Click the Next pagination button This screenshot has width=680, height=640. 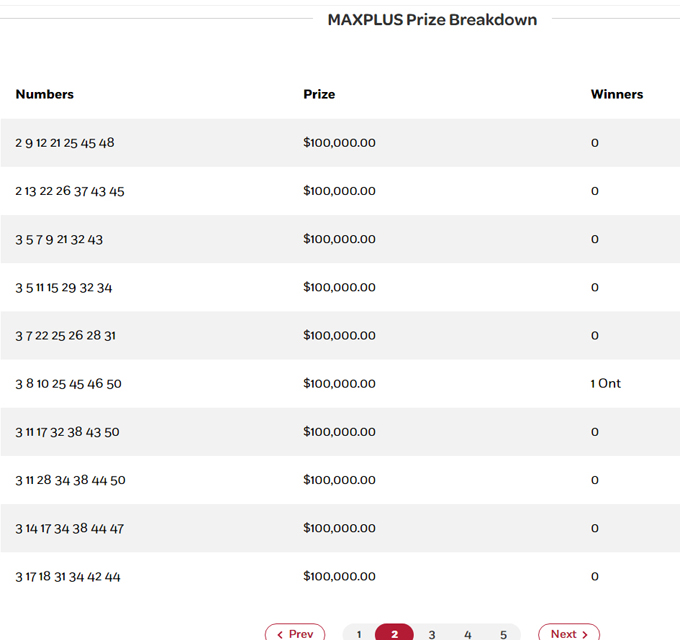point(568,633)
